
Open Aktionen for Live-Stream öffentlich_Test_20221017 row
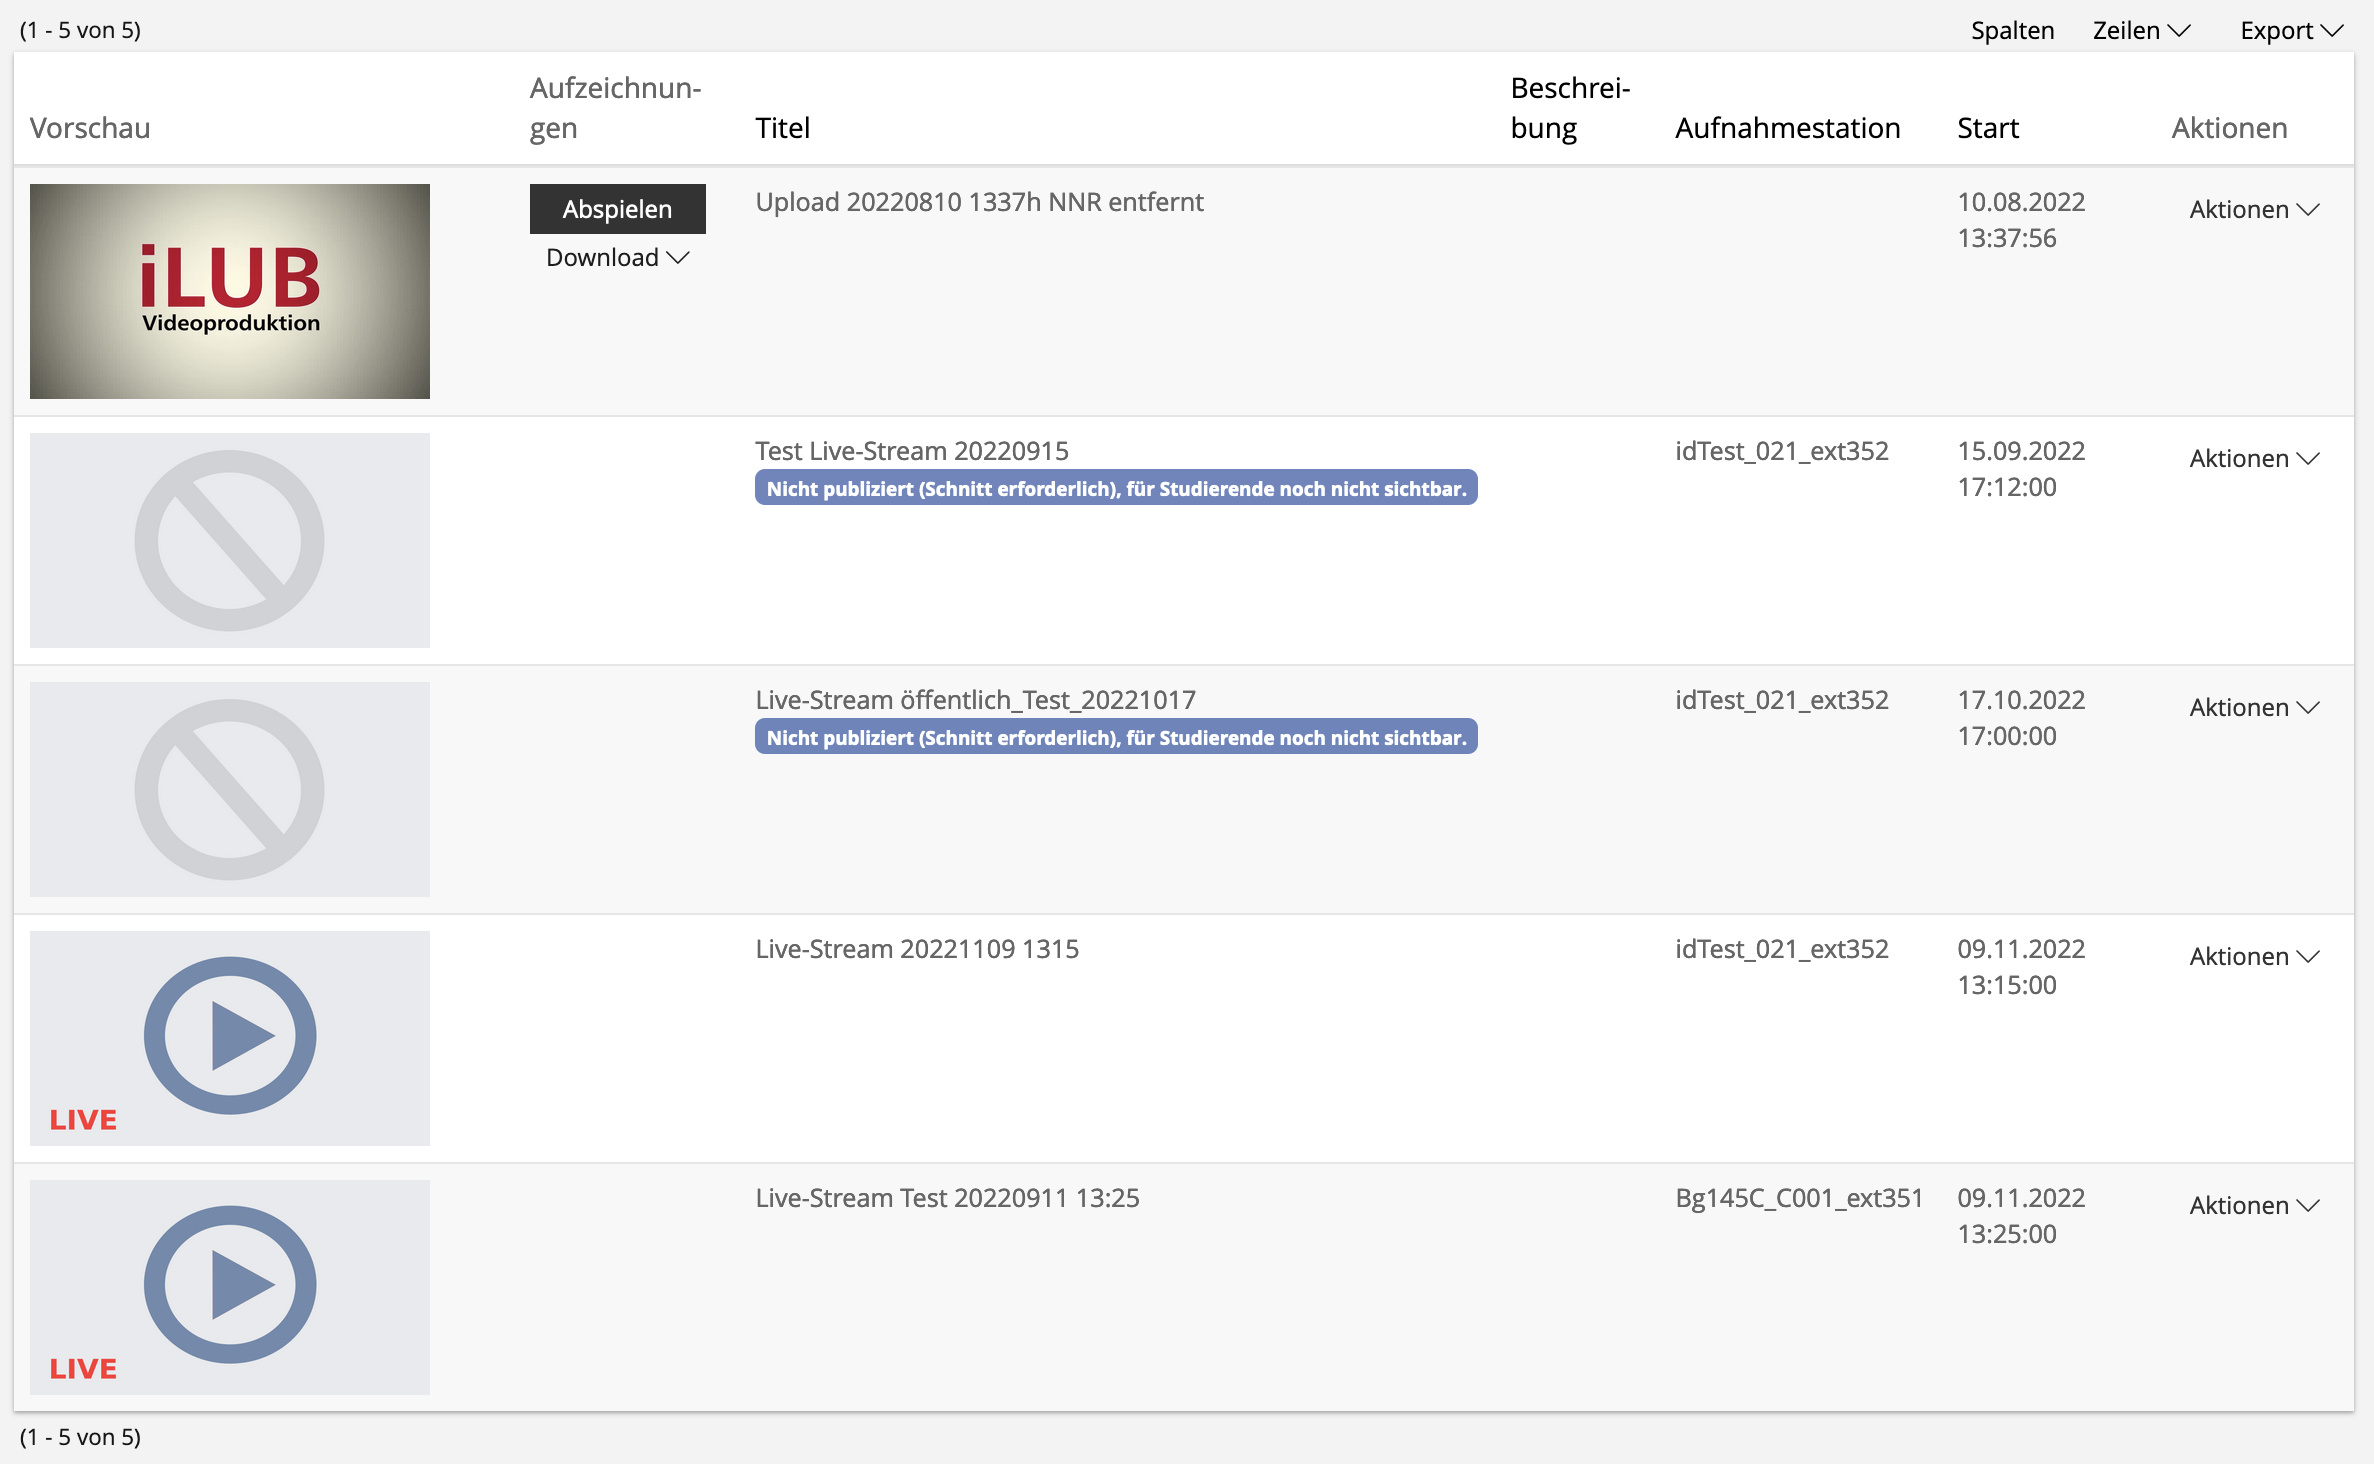click(x=2253, y=708)
